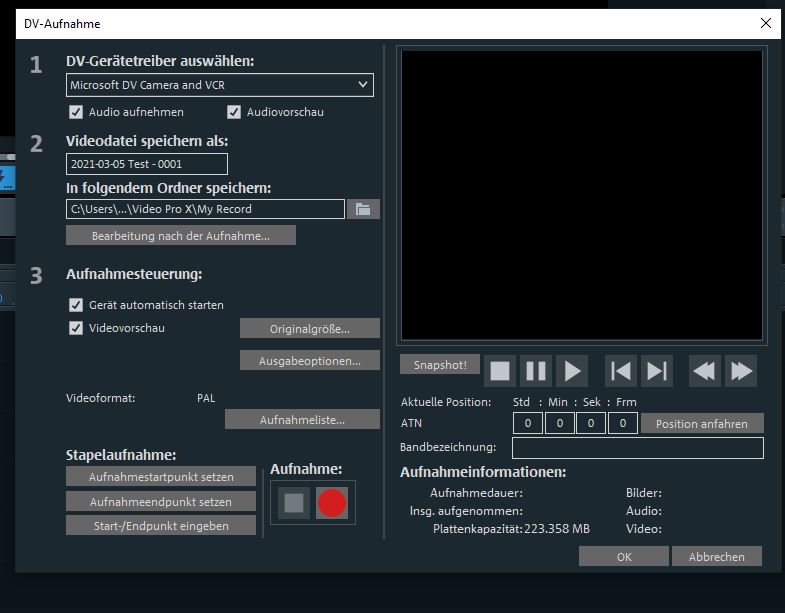This screenshot has width=785, height=613.
Task: Click the black video preview area
Action: click(582, 195)
